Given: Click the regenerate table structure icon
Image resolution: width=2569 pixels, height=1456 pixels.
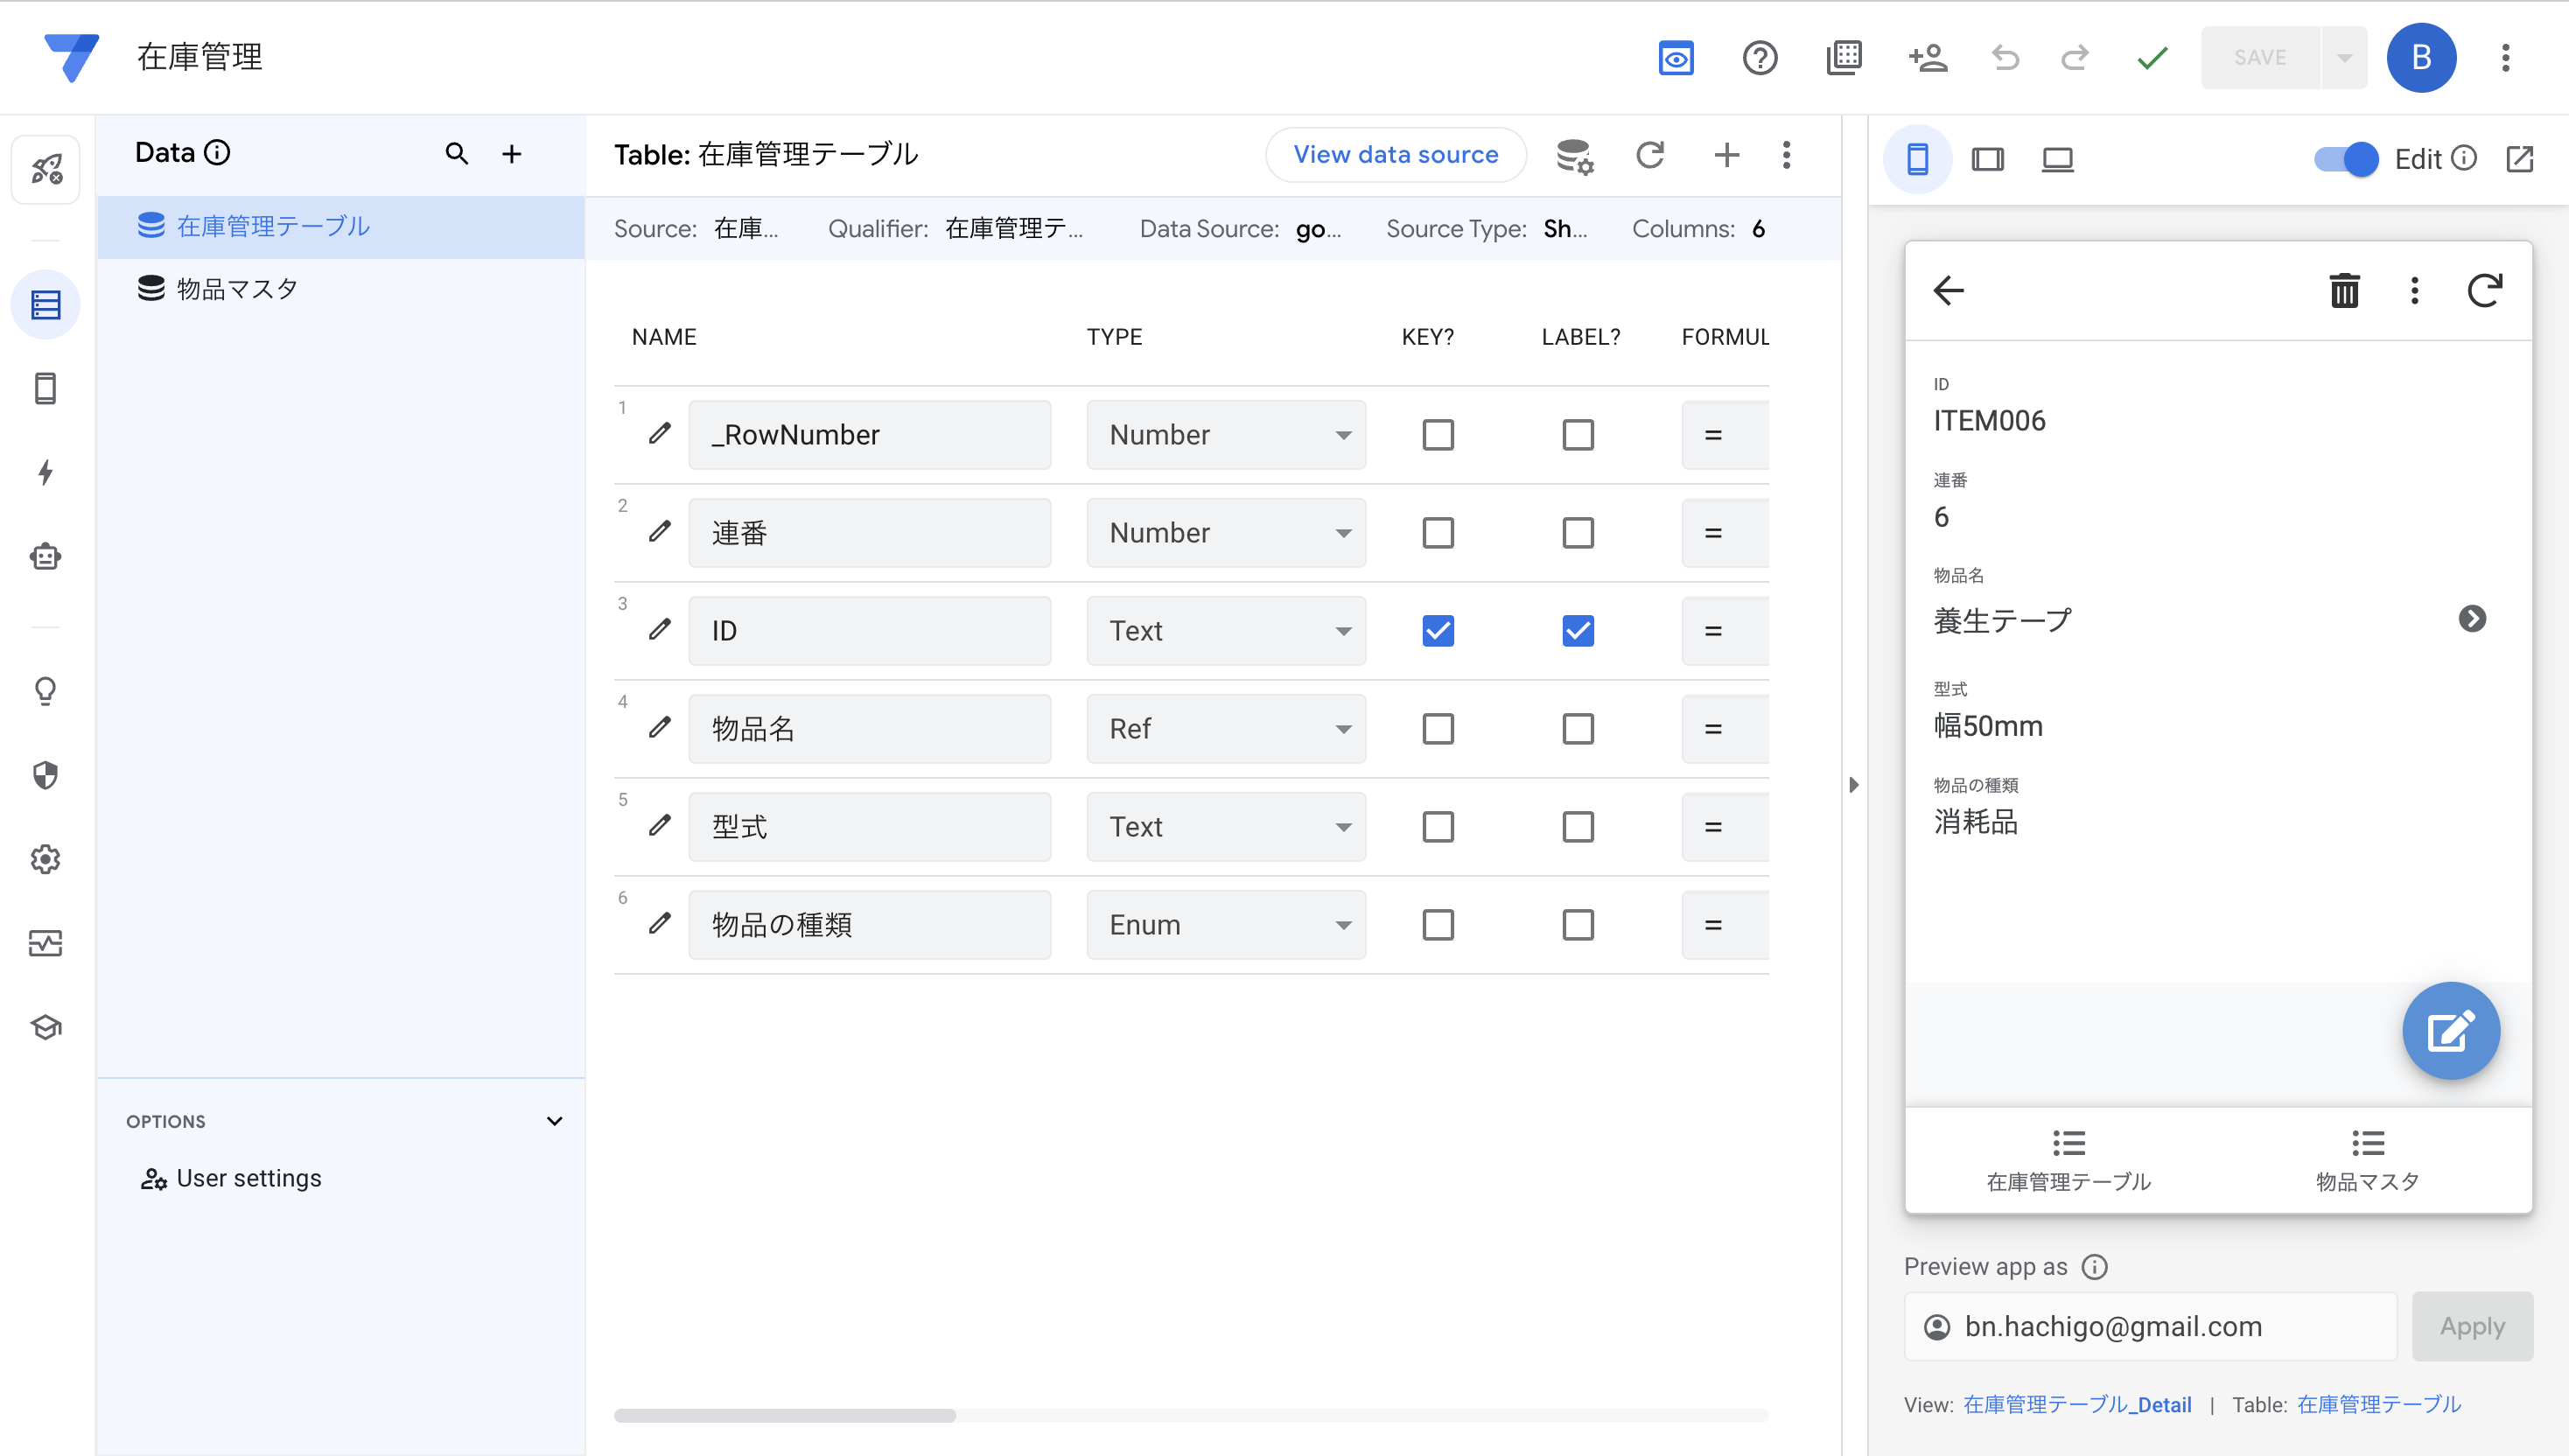Looking at the screenshot, I should [x=1650, y=155].
